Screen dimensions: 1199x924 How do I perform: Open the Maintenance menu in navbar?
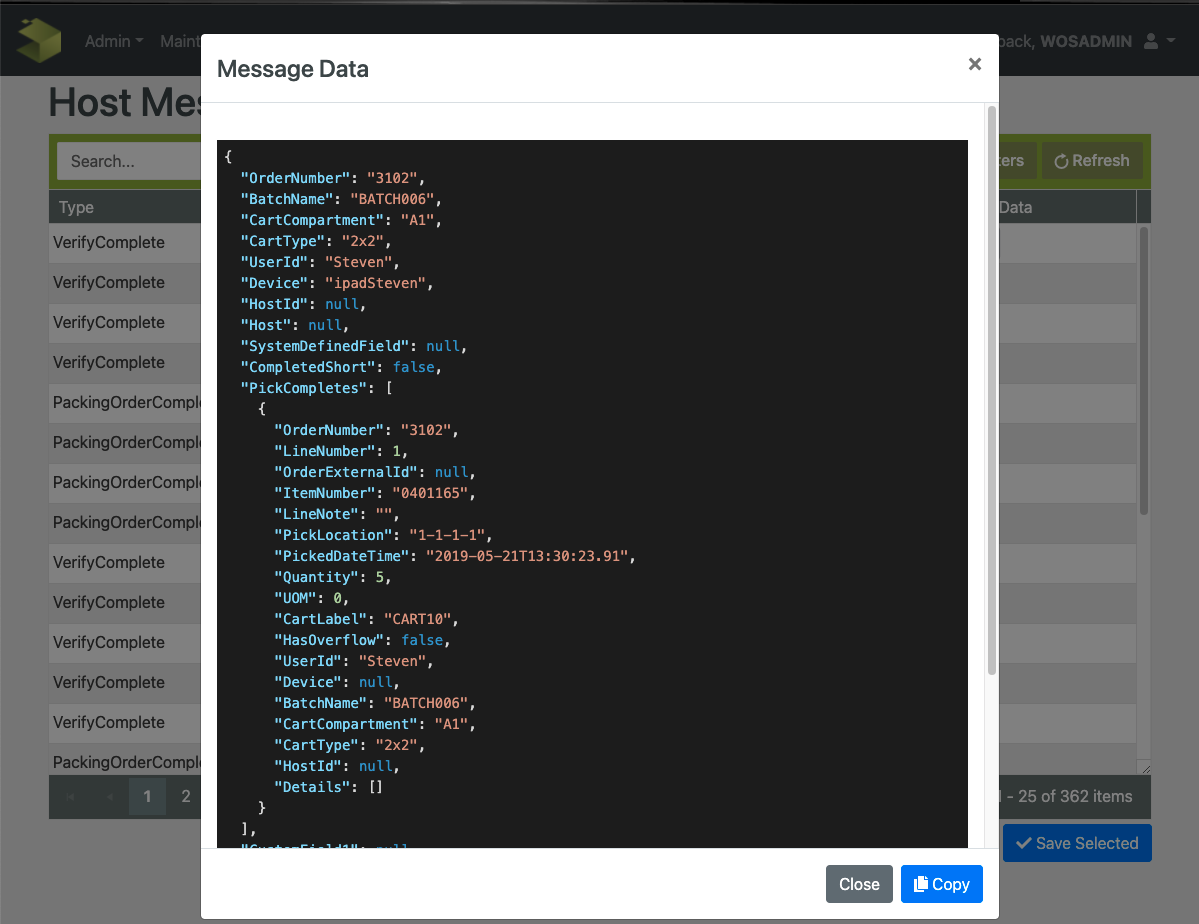click(180, 41)
